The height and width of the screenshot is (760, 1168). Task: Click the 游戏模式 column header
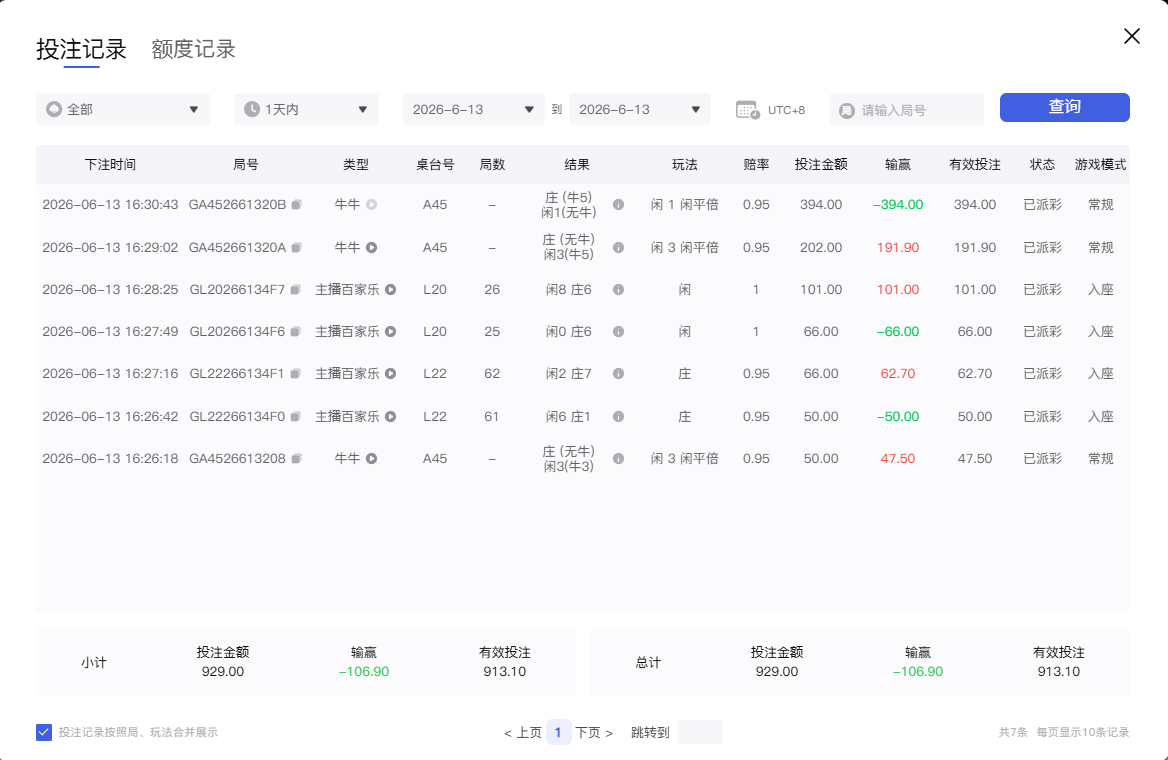click(1100, 165)
